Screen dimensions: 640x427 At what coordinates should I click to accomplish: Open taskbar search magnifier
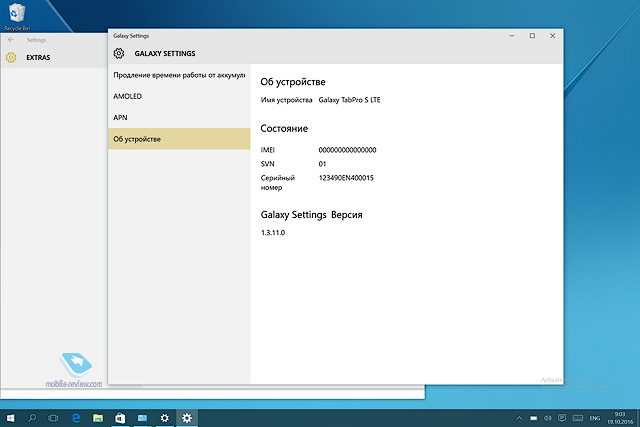(32, 418)
